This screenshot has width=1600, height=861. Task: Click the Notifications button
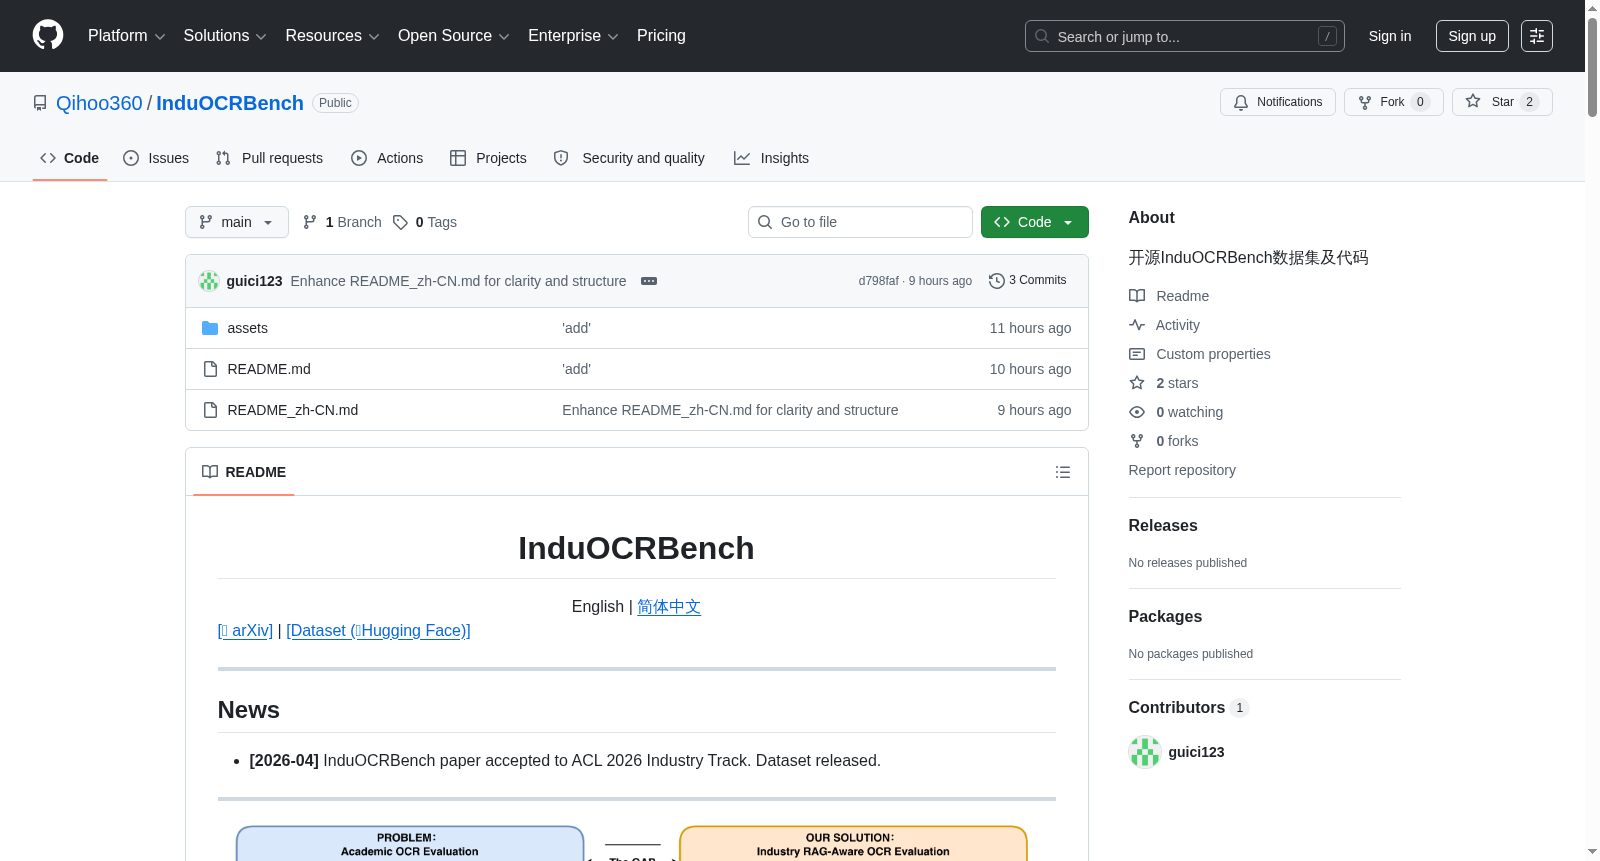tap(1278, 102)
